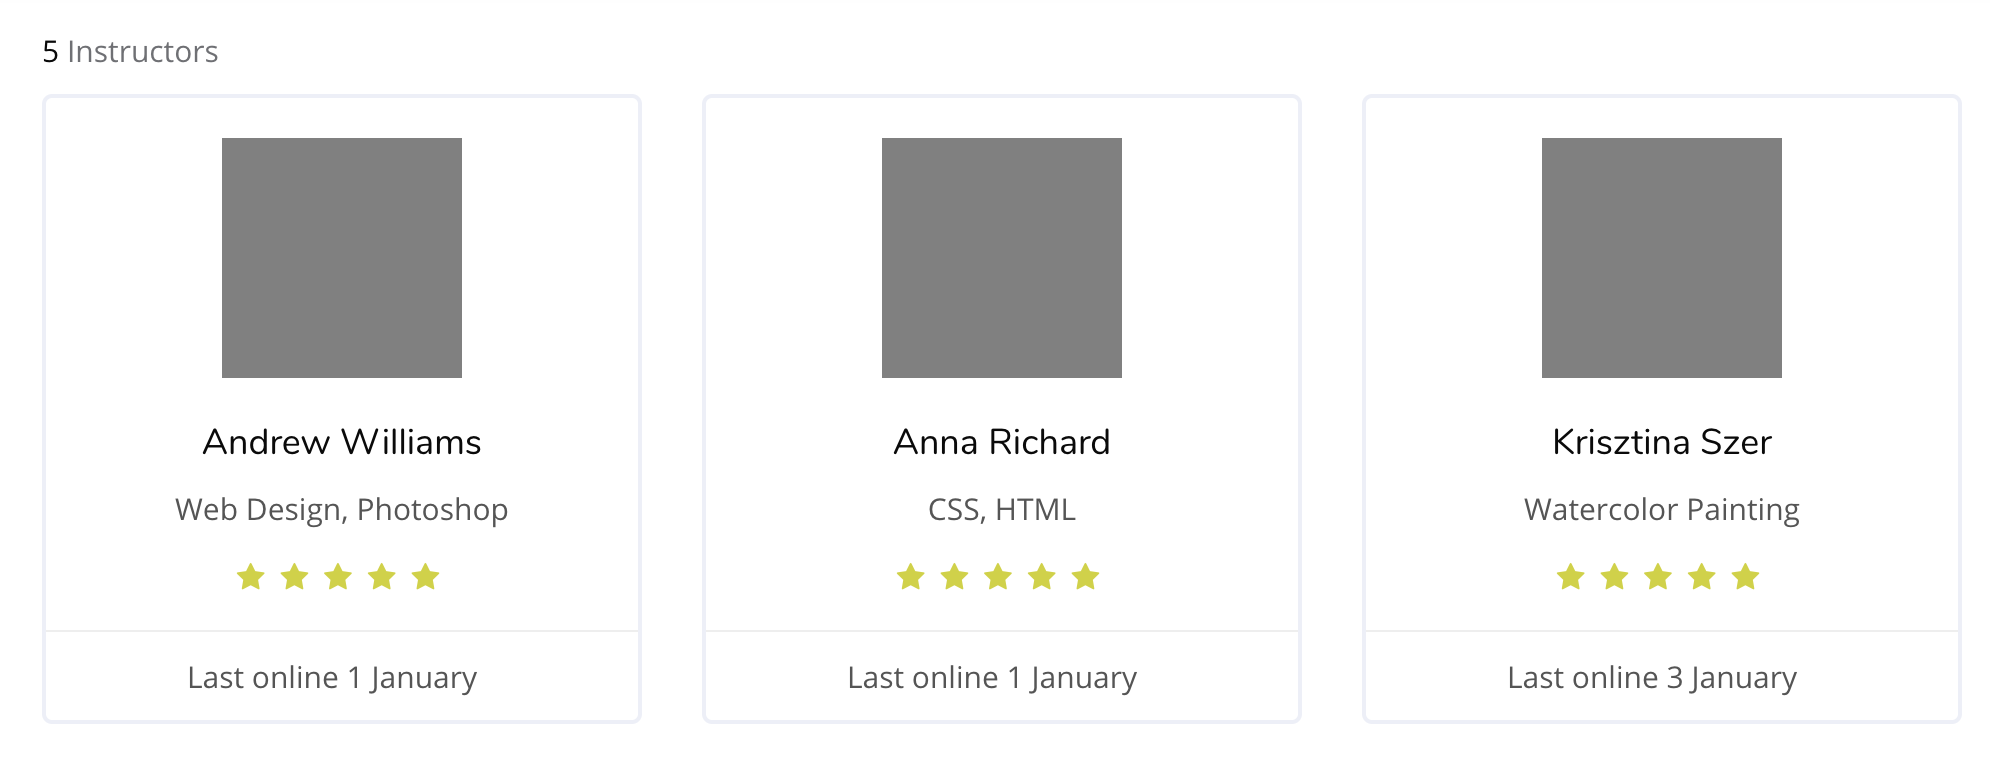The width and height of the screenshot is (1990, 770).
Task: Click the Krisztina Szer name link
Action: point(1662,442)
